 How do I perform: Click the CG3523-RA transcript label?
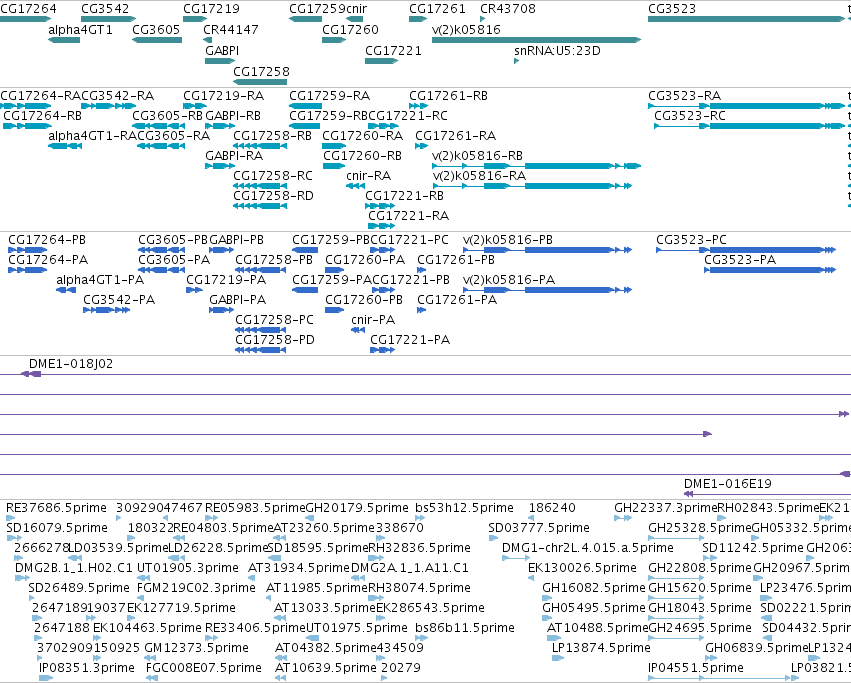pyautogui.click(x=684, y=96)
